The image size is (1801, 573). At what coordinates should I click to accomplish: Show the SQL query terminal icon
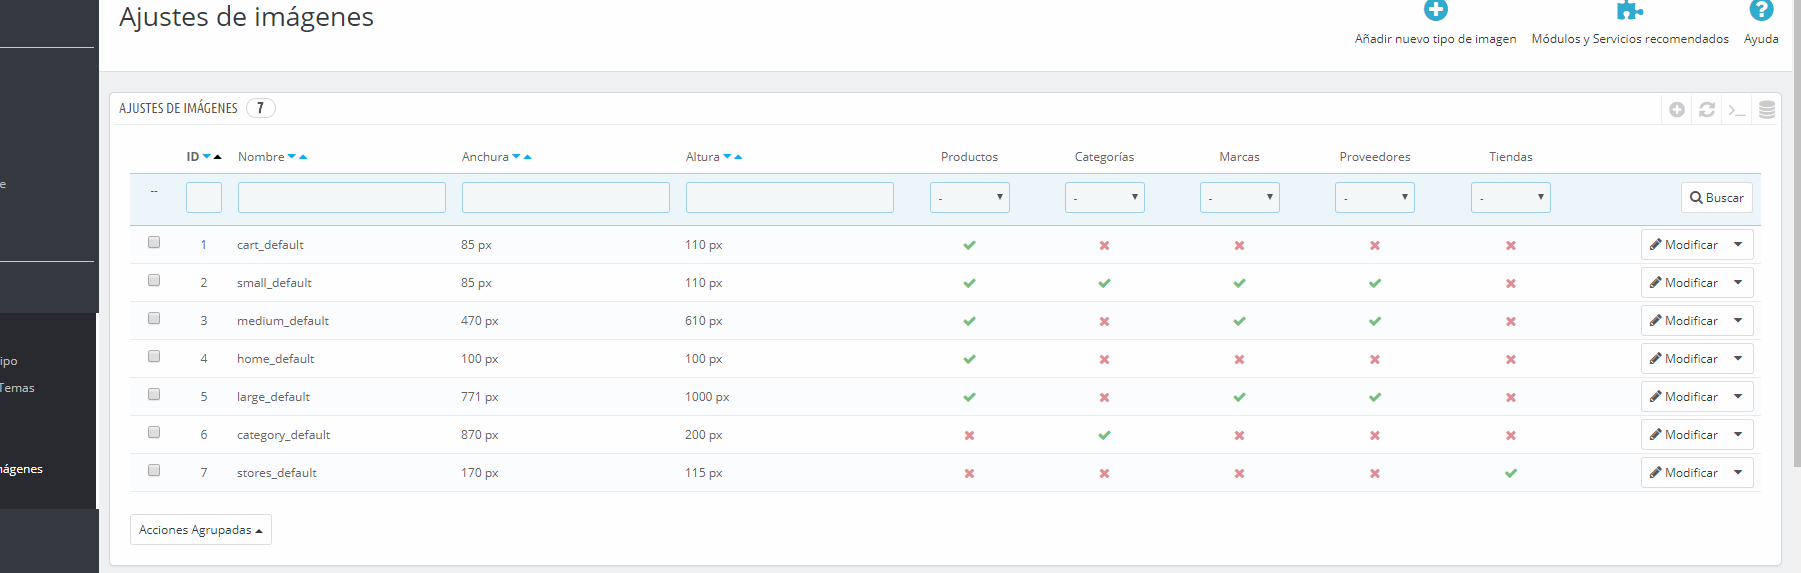coord(1737,109)
